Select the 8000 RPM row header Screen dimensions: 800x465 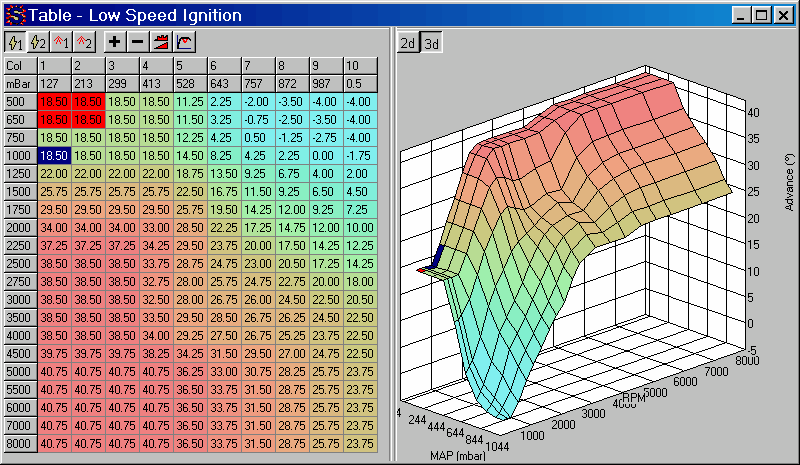click(x=19, y=441)
